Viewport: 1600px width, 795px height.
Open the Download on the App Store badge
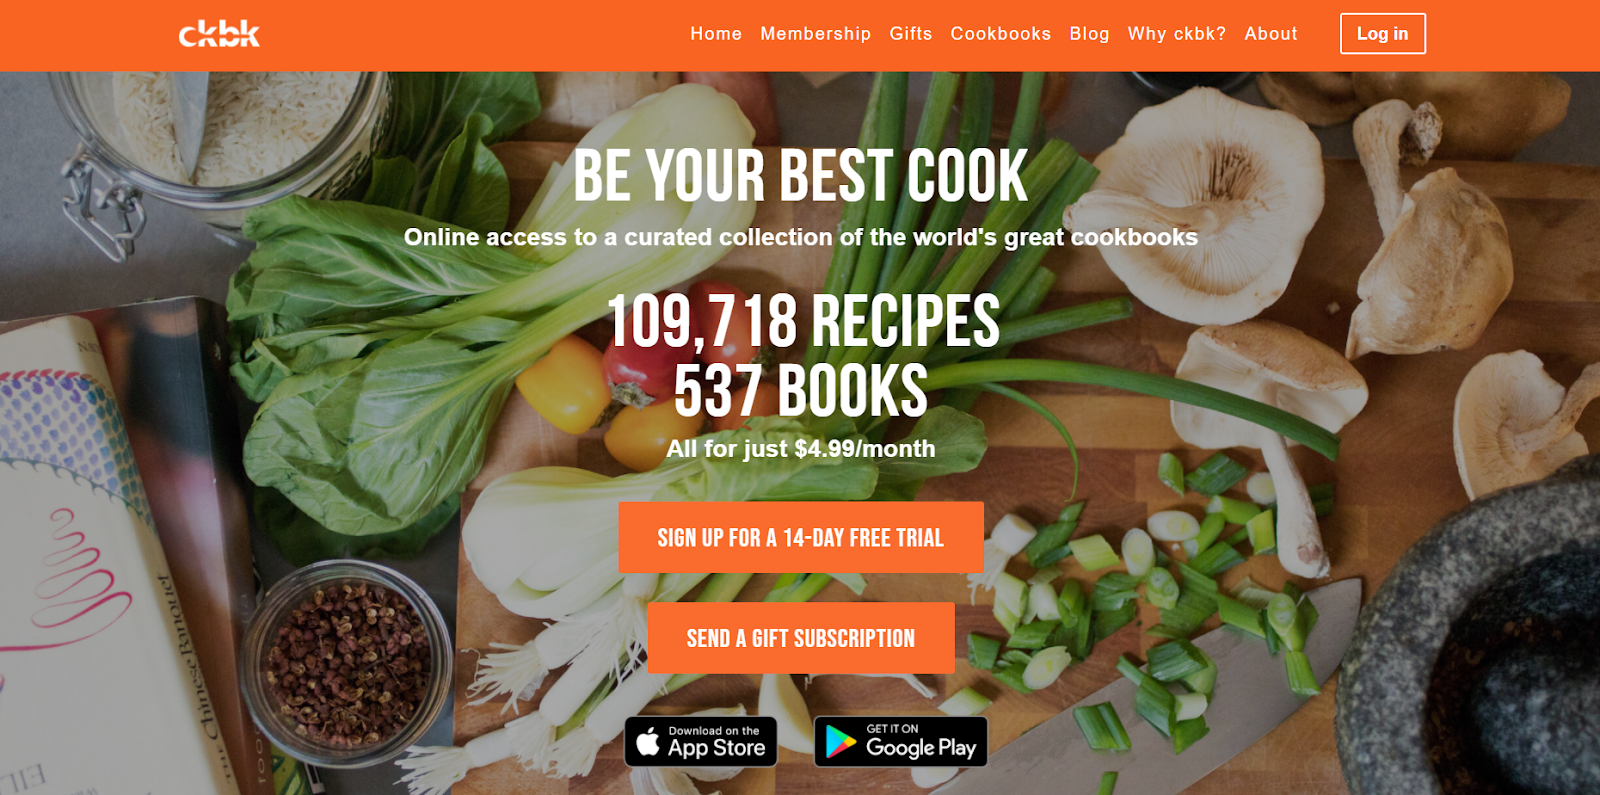coord(701,742)
